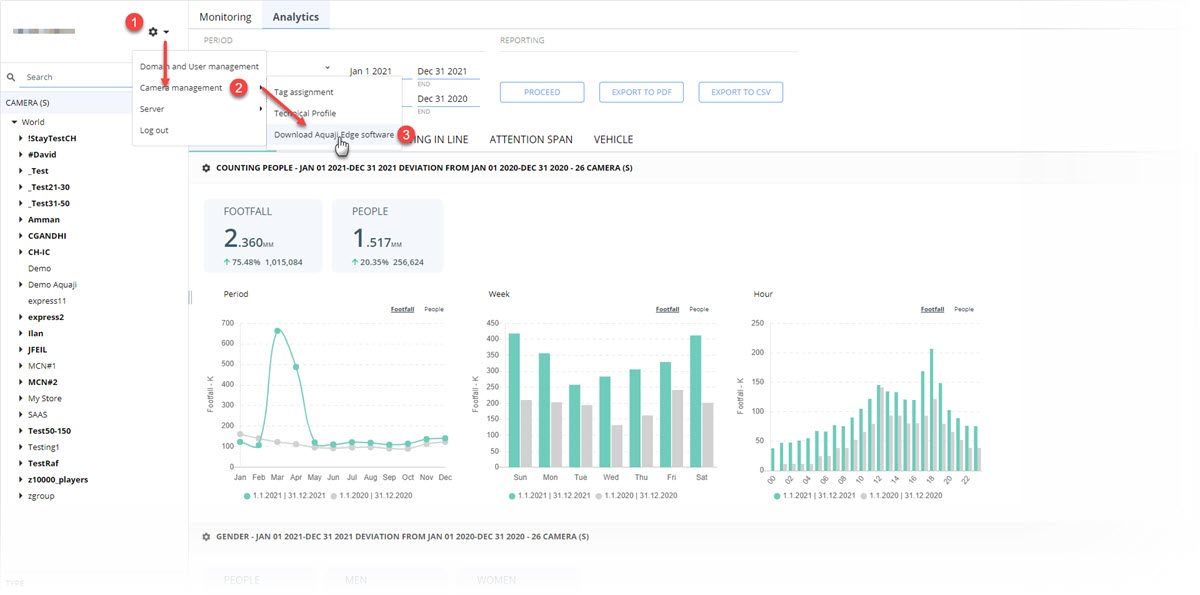Toggle Footfall in the Period chart
Image resolution: width=1200 pixels, height=595 pixels.
tap(403, 309)
